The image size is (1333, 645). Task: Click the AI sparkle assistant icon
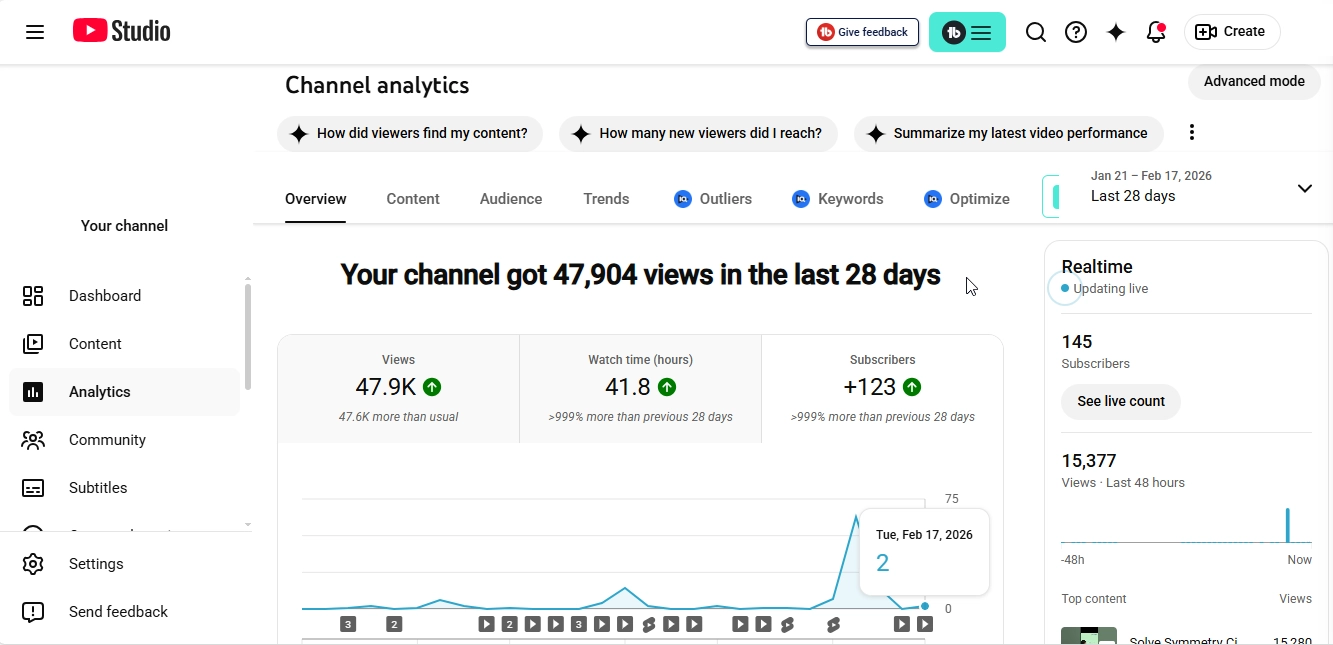tap(1116, 31)
